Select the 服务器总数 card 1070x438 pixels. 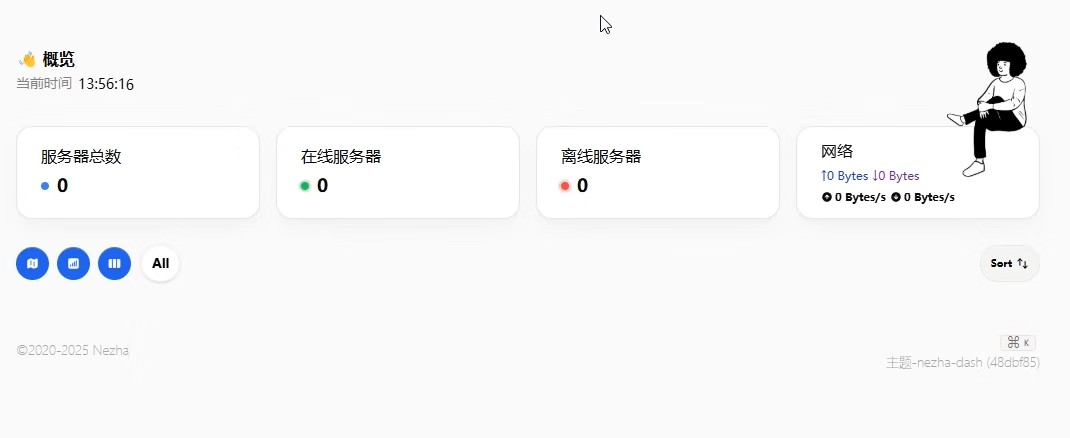coord(137,172)
